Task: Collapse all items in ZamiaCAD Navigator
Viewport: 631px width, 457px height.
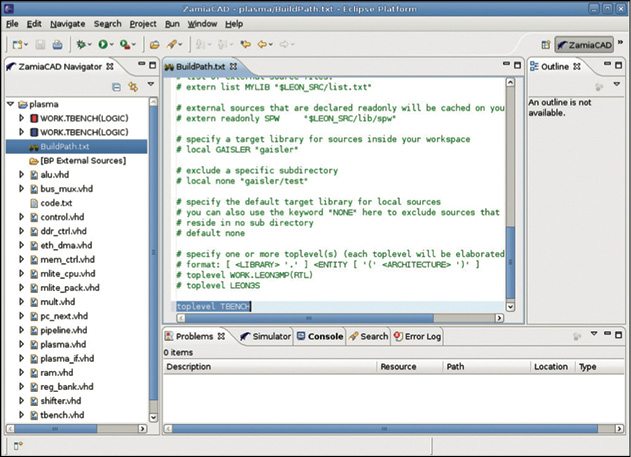Action: pyautogui.click(x=117, y=87)
